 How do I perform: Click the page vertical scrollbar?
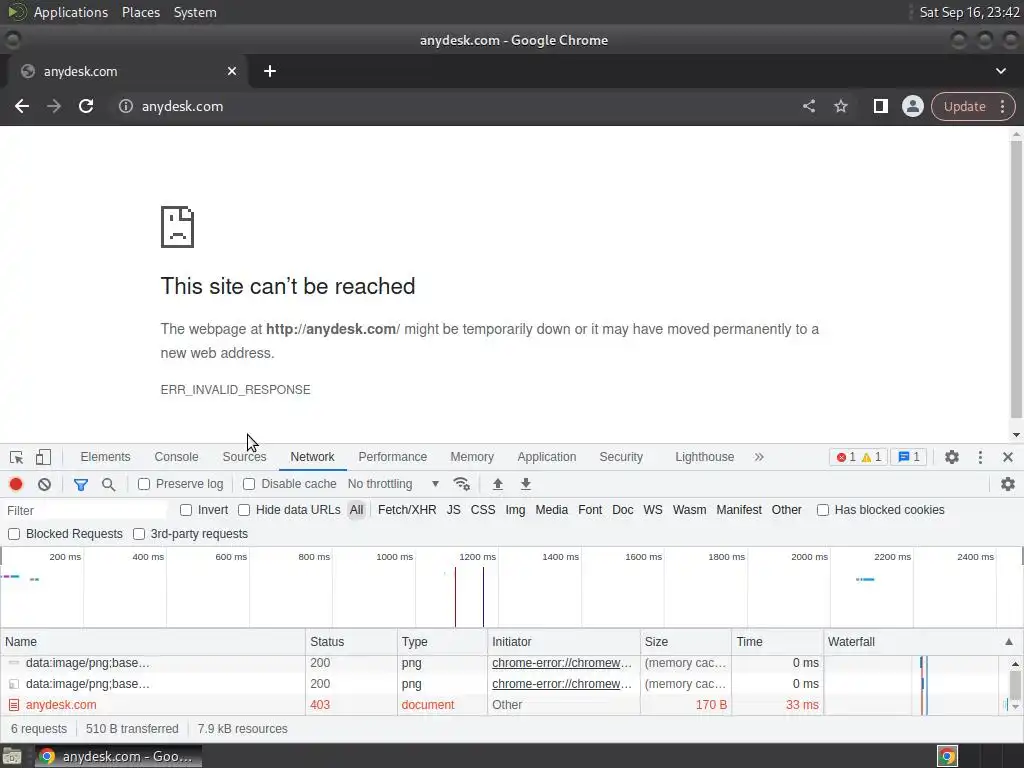click(x=1016, y=279)
